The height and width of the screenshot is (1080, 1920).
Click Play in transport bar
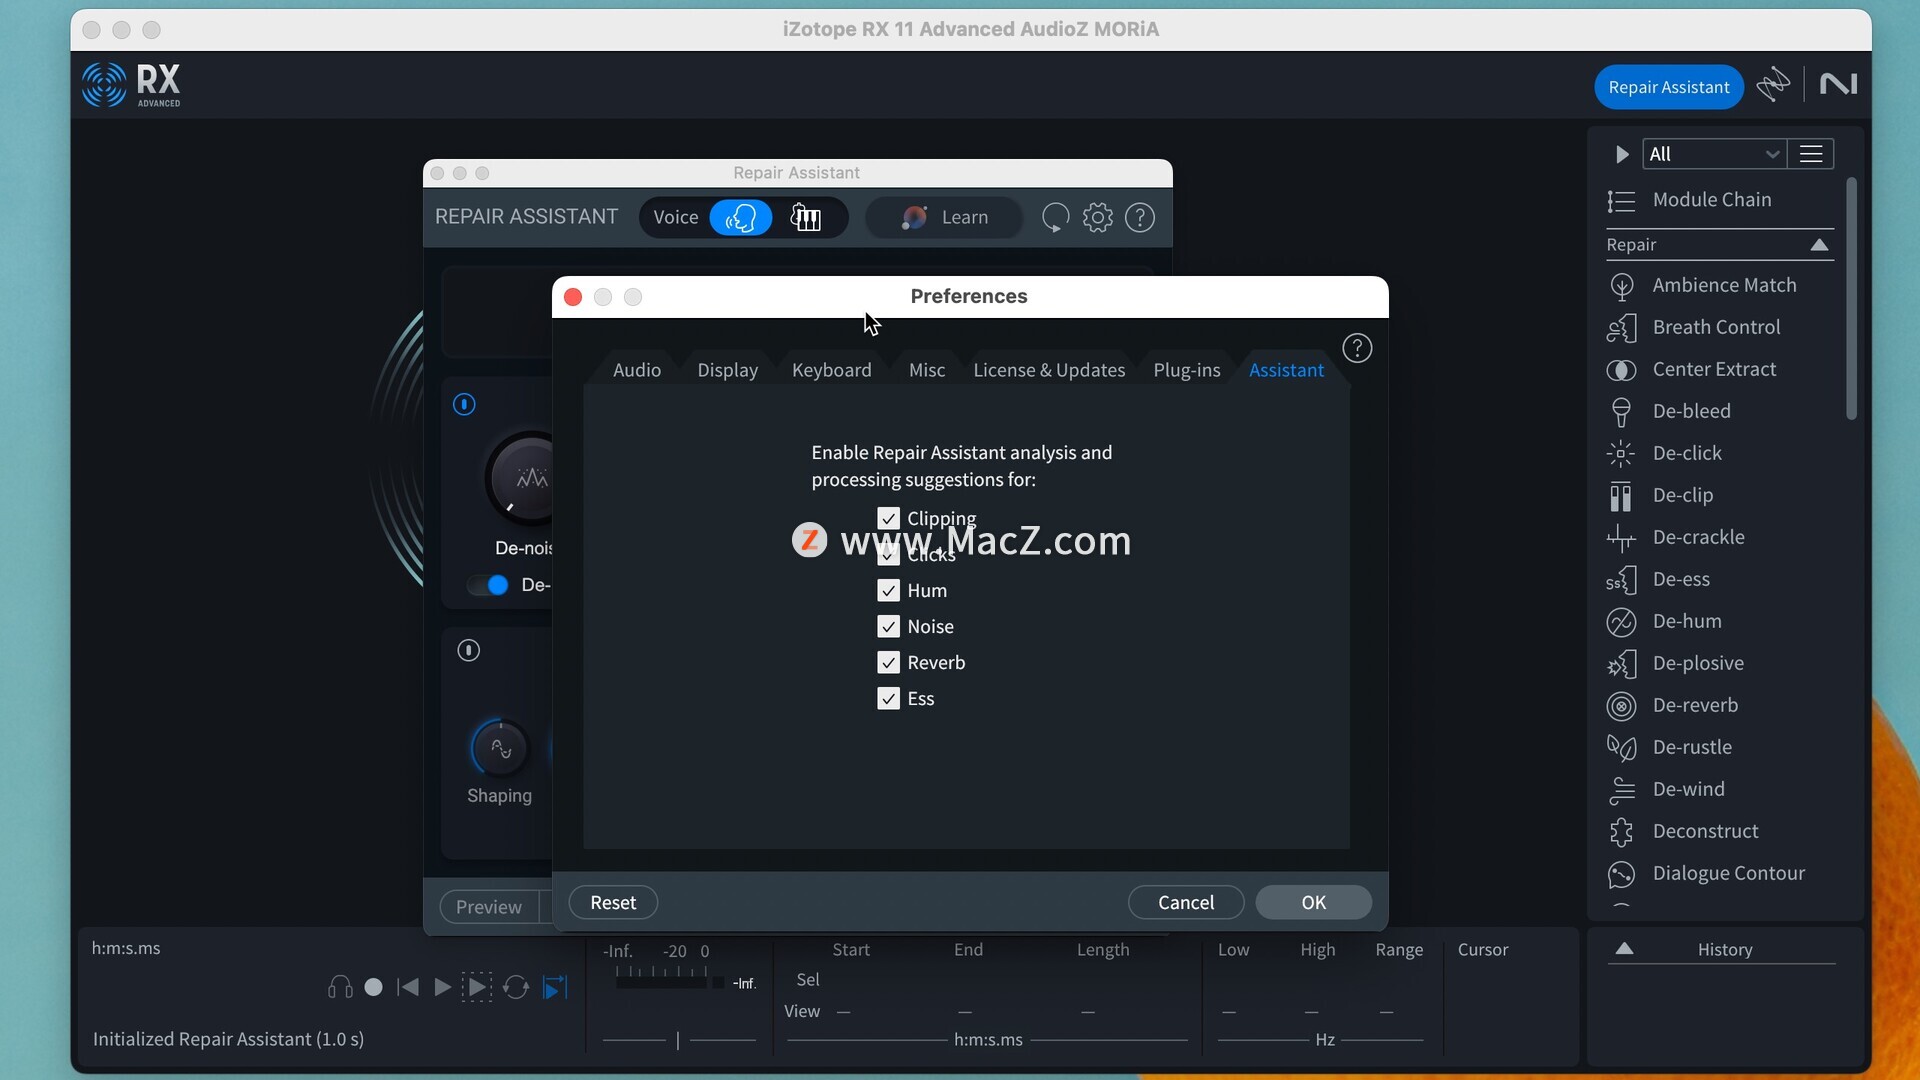click(441, 988)
